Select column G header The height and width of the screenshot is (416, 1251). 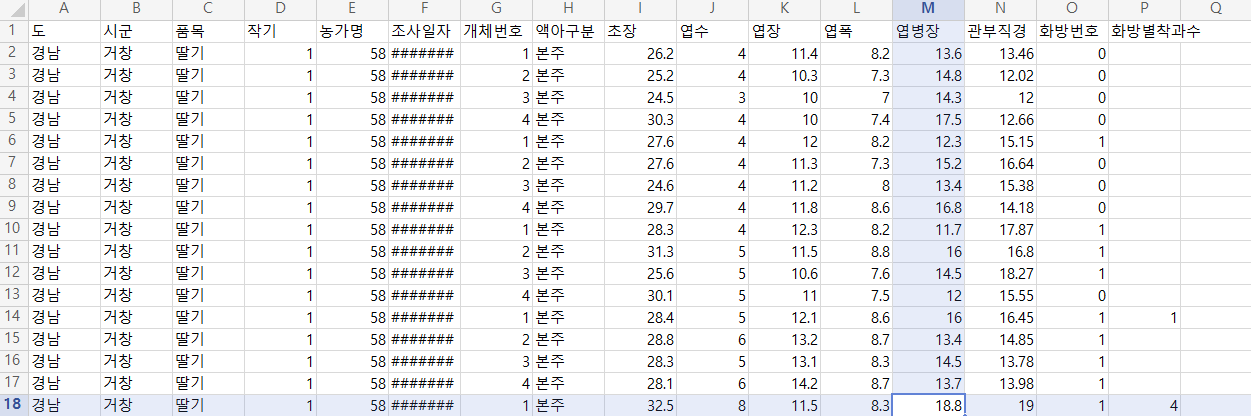(496, 9)
